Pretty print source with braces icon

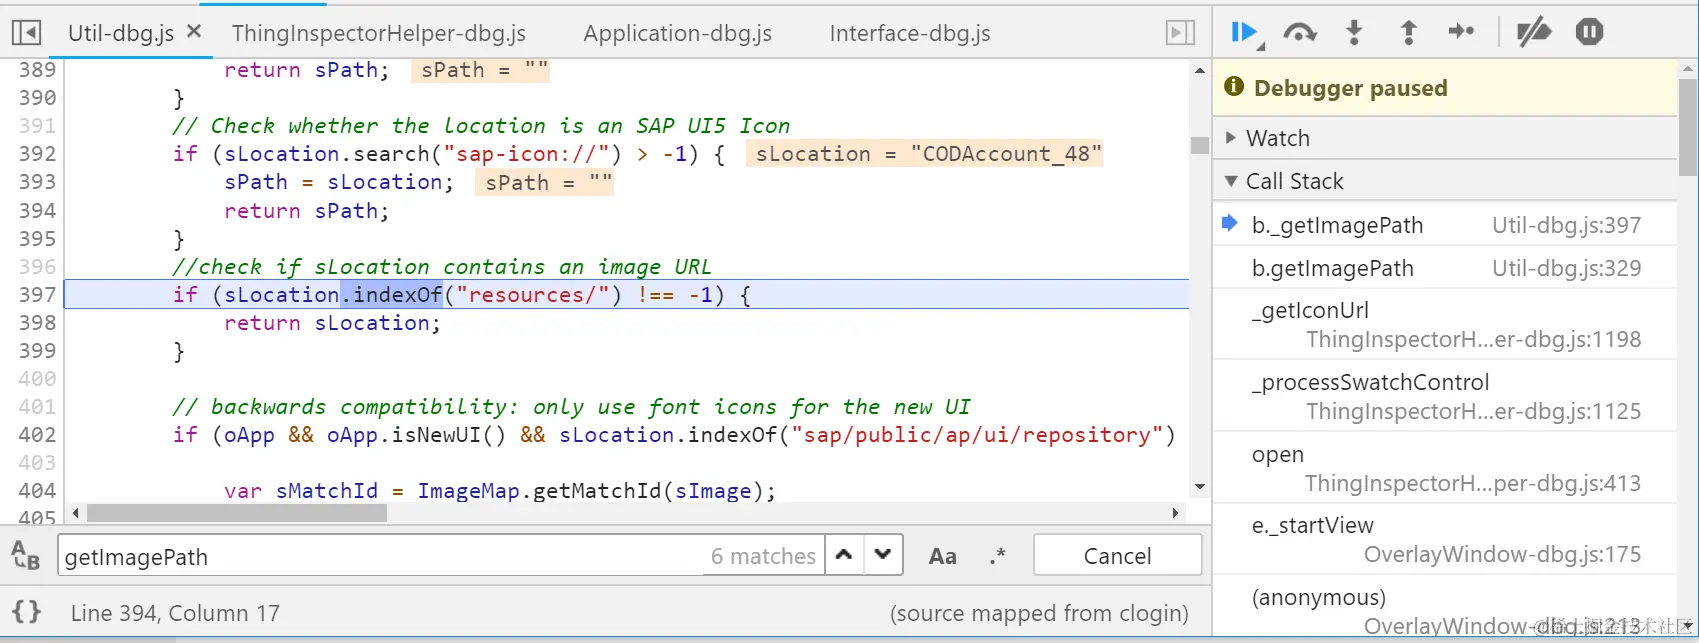27,611
